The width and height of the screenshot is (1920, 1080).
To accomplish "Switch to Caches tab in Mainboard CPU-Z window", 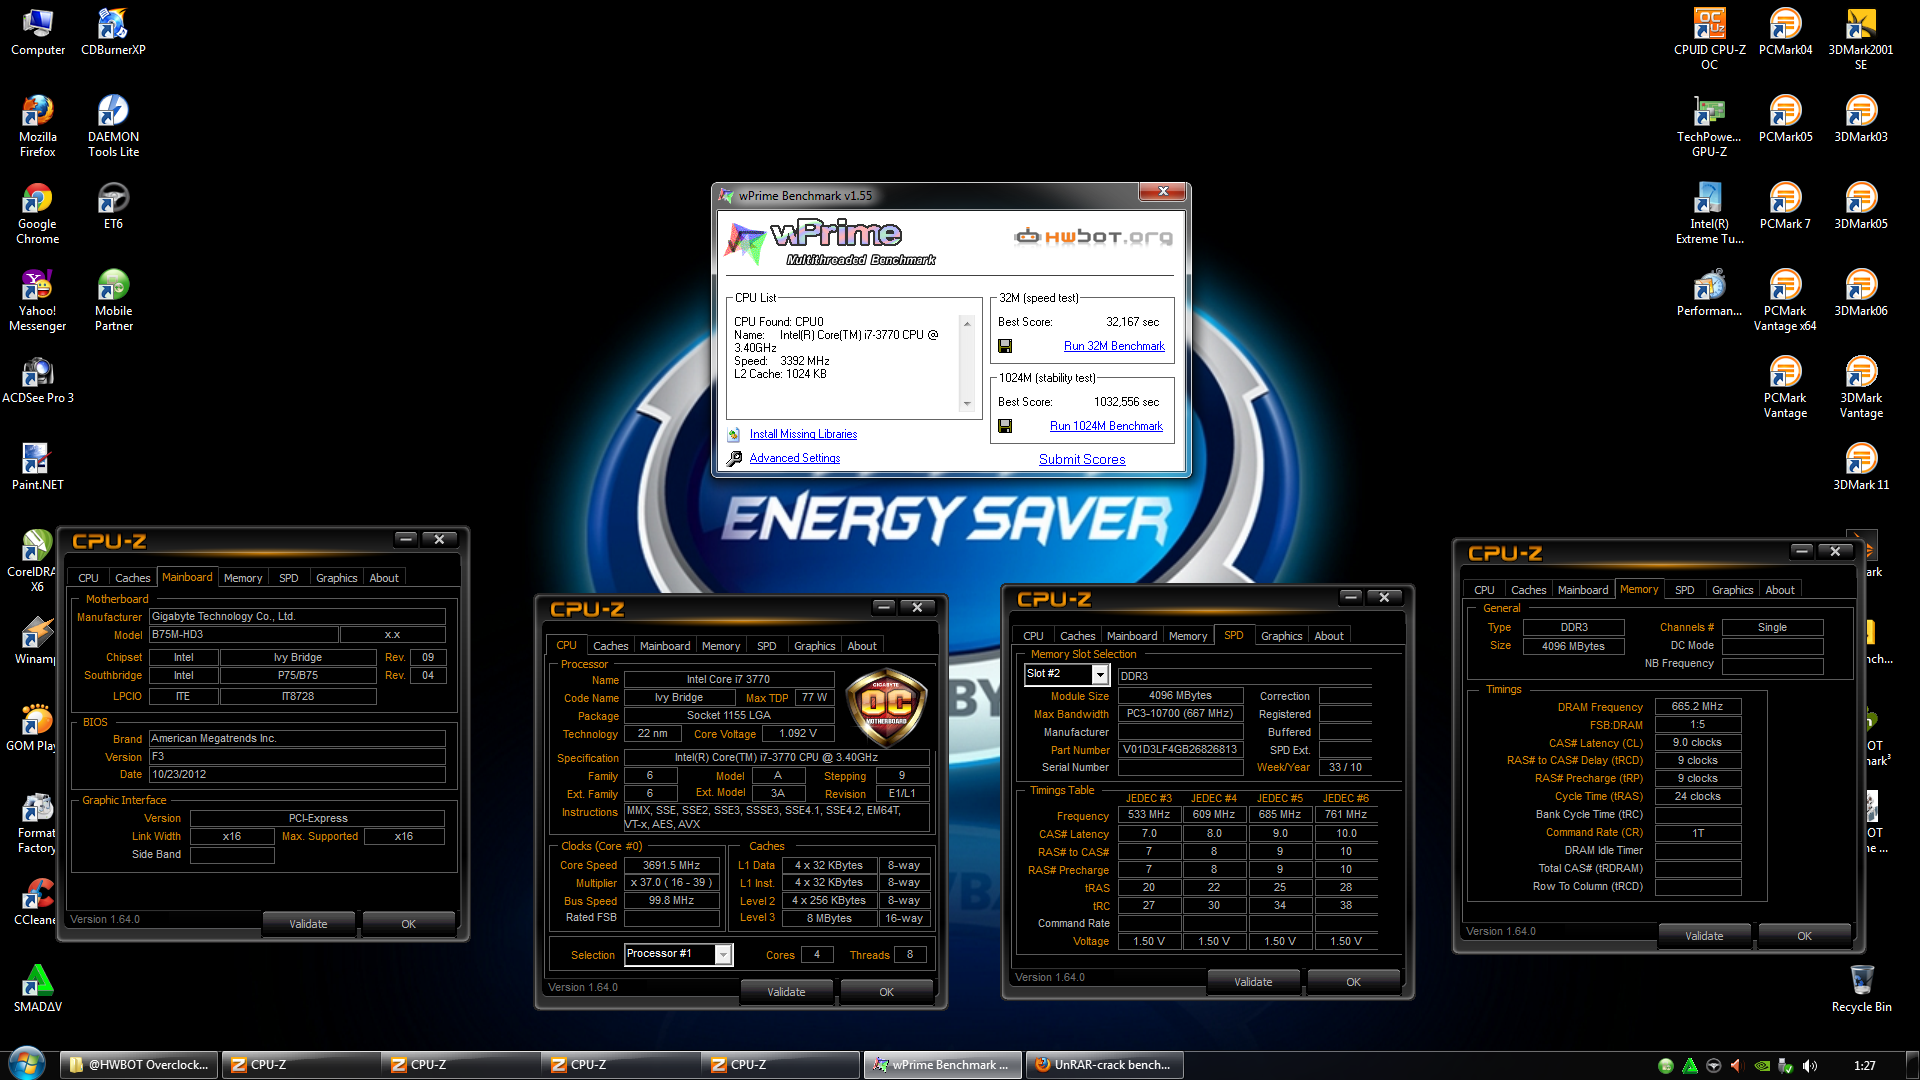I will (132, 578).
